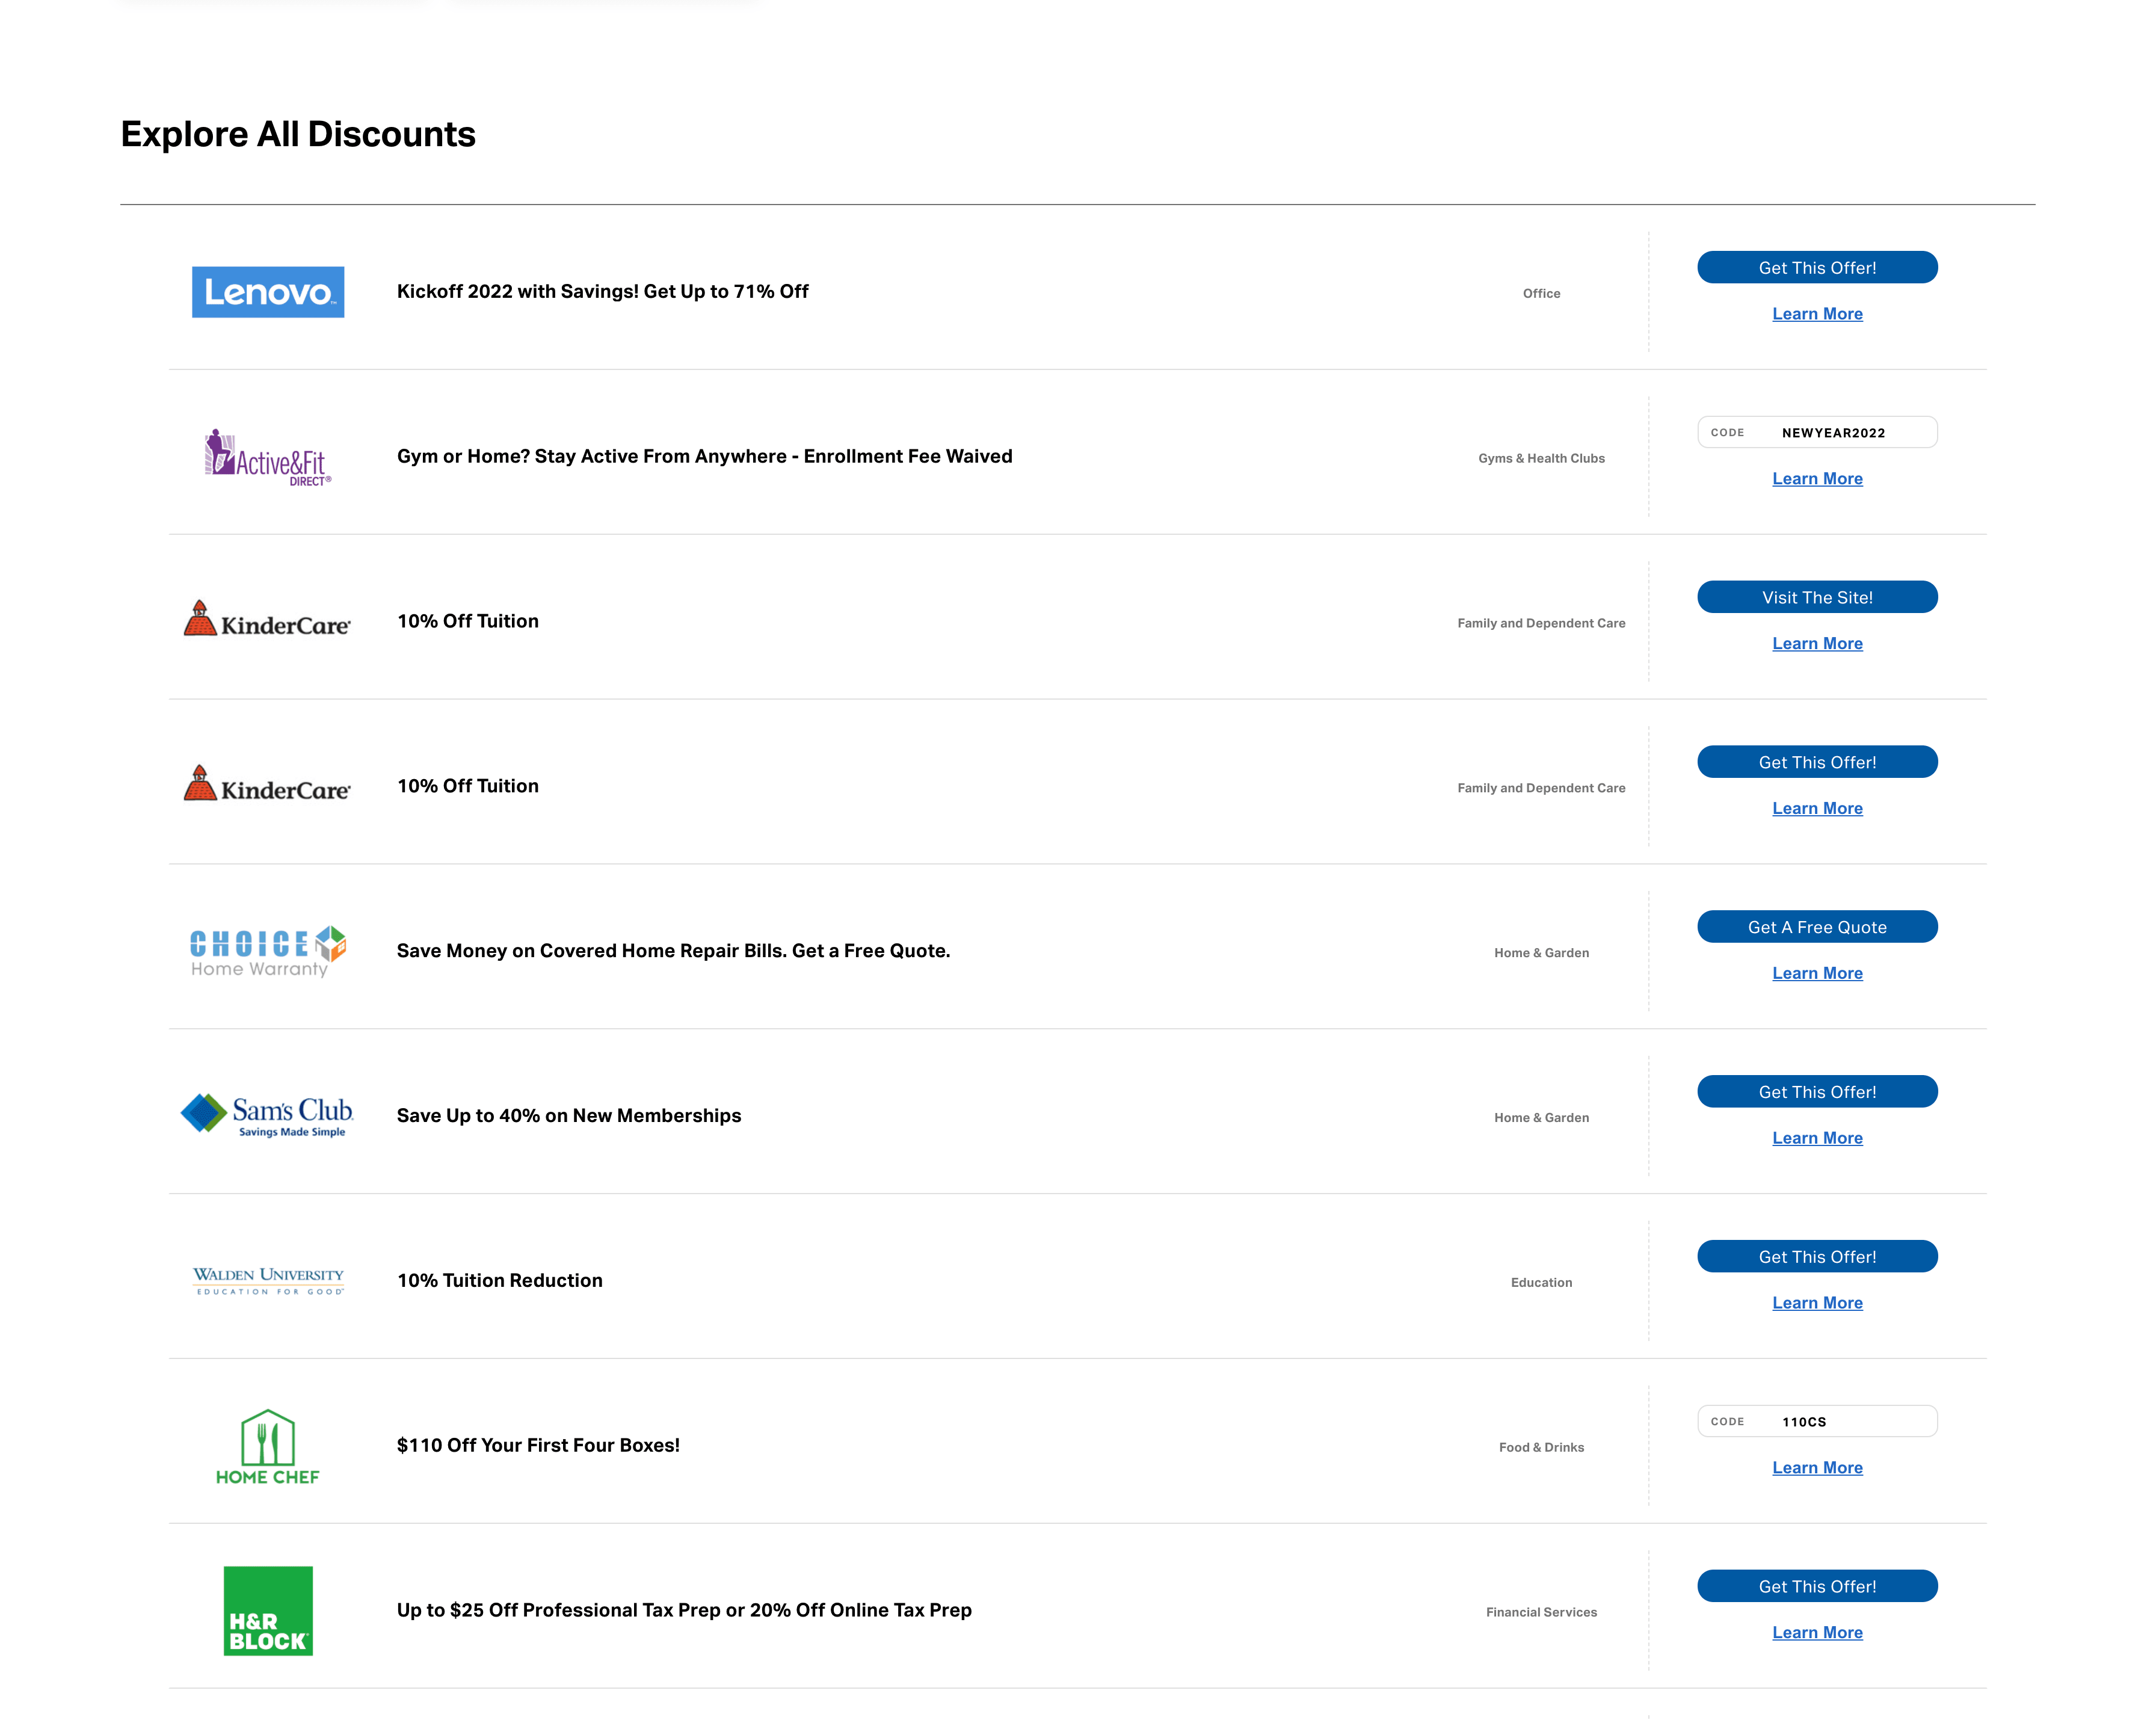Screen dimensions: 2156x1720
Task: Click Learn More for Sam's Club membership savings
Action: pyautogui.click(x=1817, y=1137)
